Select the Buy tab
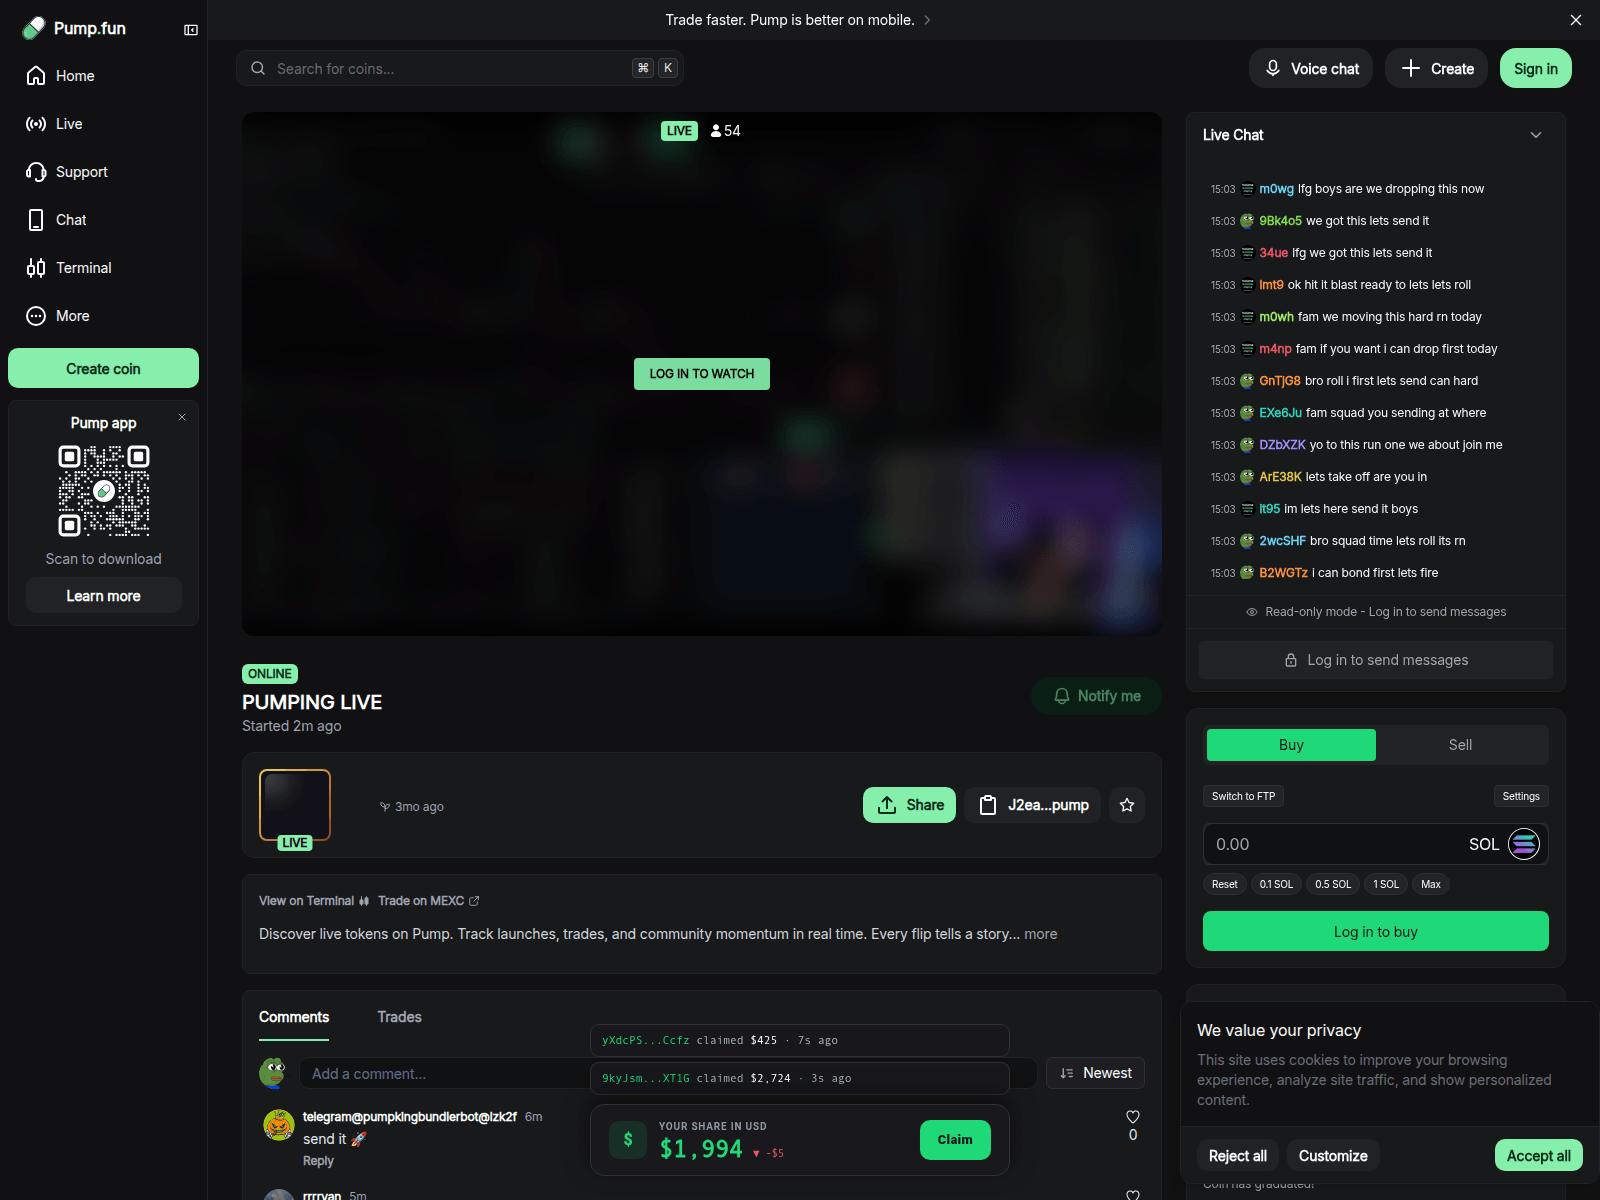Image resolution: width=1600 pixels, height=1200 pixels. click(x=1291, y=745)
